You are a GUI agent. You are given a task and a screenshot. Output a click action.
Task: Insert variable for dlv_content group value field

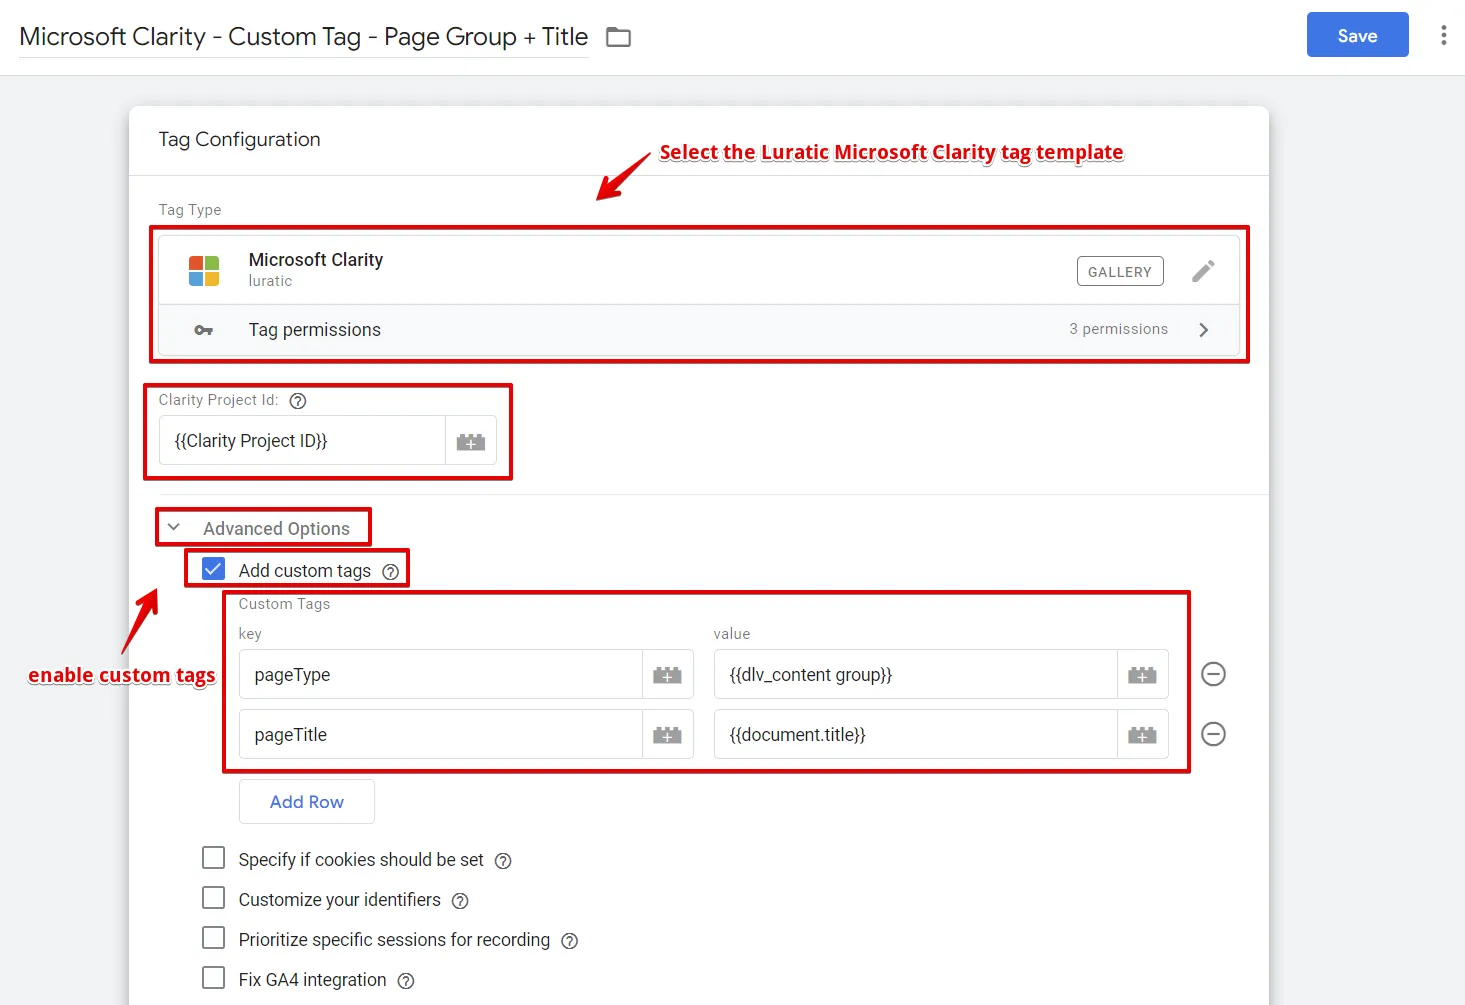1142,675
